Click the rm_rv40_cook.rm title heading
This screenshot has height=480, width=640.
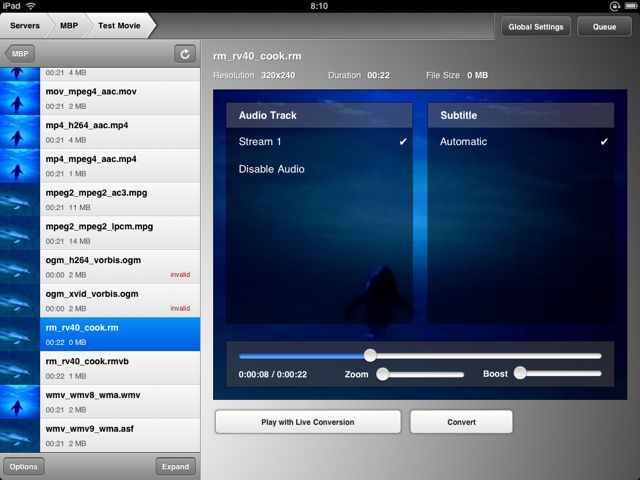(257, 56)
